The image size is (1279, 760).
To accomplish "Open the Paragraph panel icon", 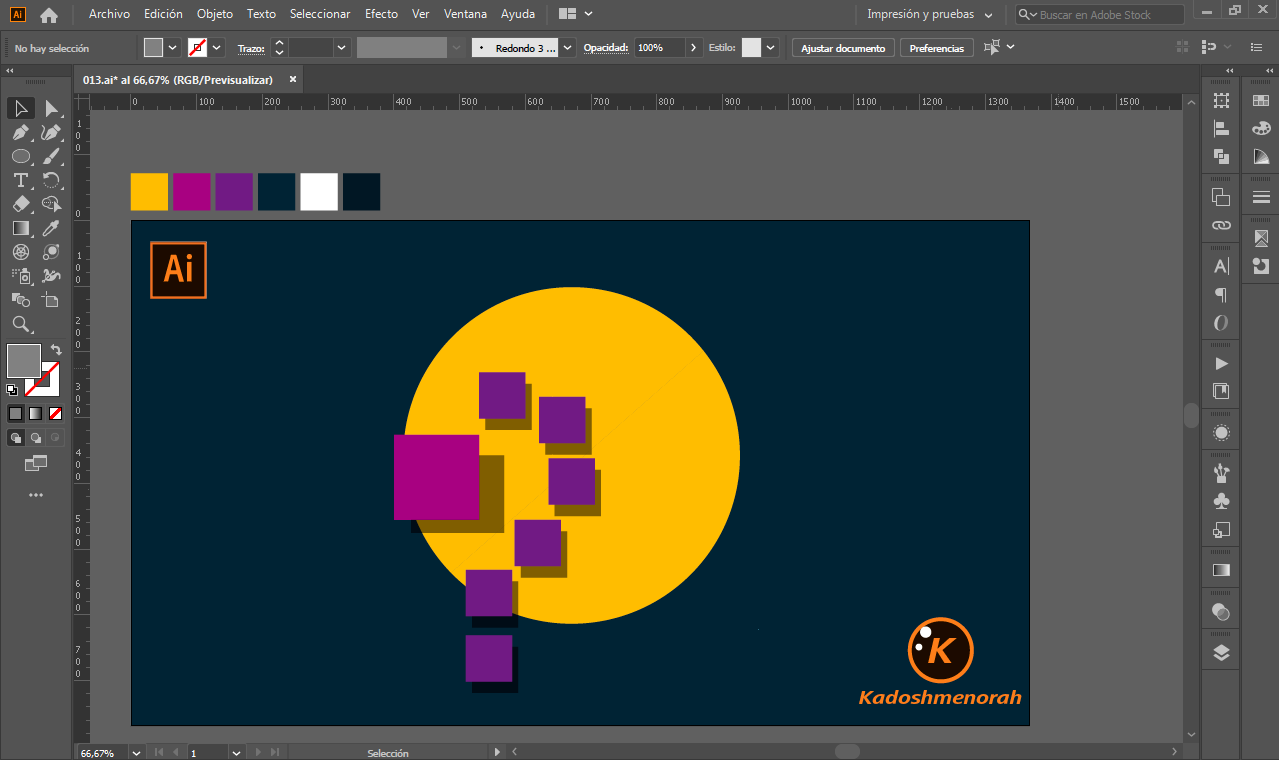I will [1221, 294].
